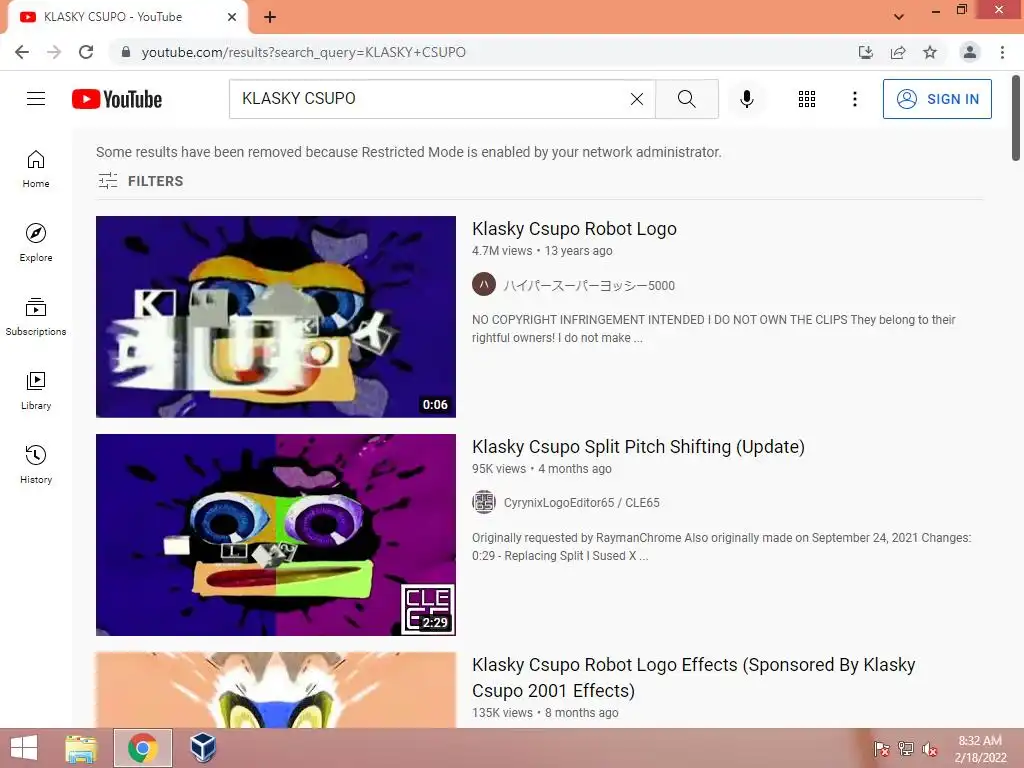Click the description starting NO COPYRIGHT INFRINGEMENT INTENDED

pos(713,328)
